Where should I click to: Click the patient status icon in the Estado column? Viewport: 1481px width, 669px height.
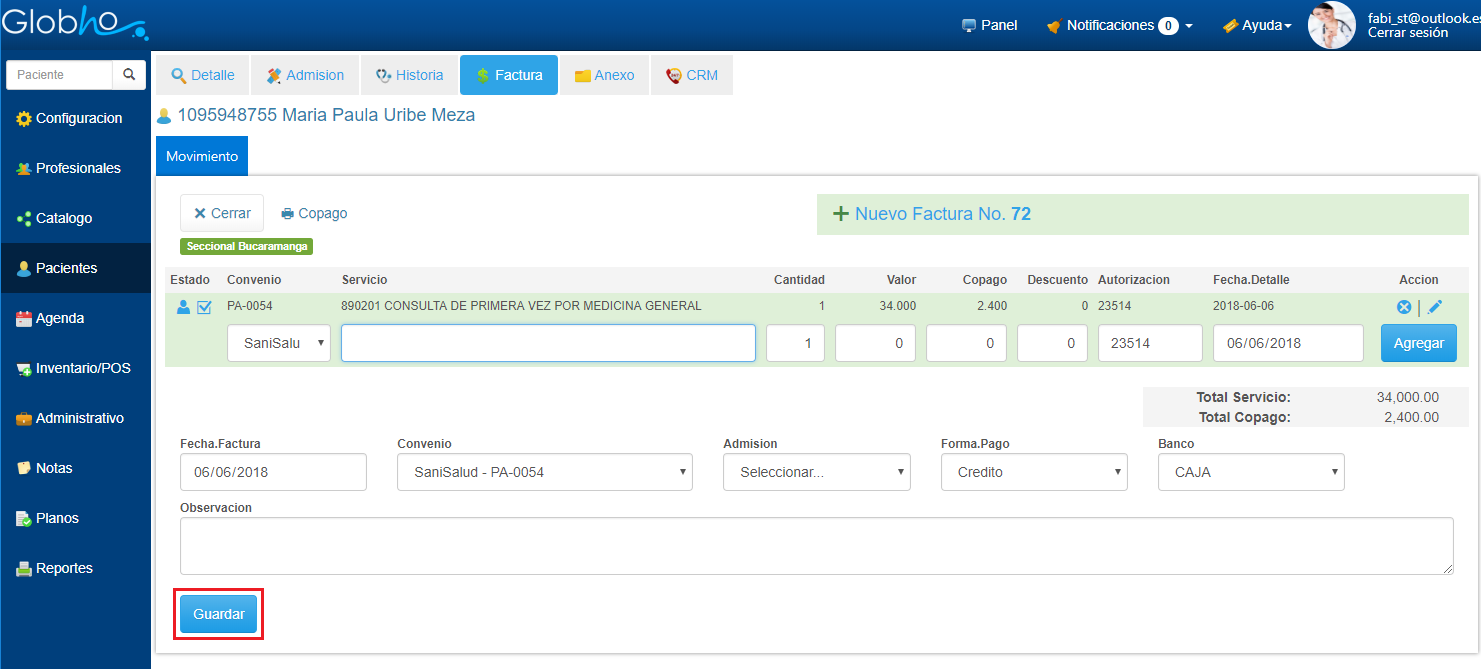(x=183, y=307)
